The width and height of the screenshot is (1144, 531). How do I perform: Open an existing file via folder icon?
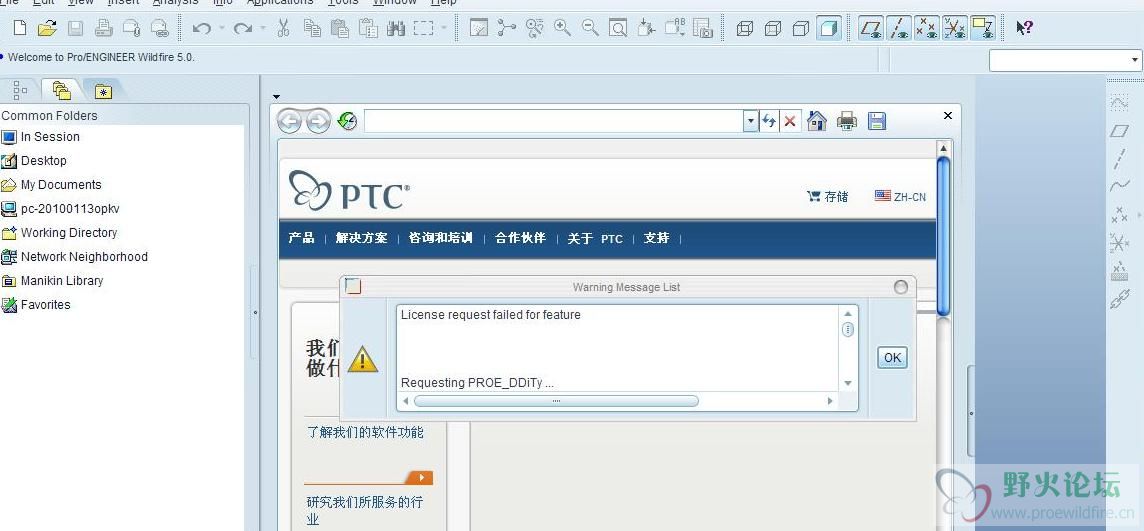[x=47, y=28]
